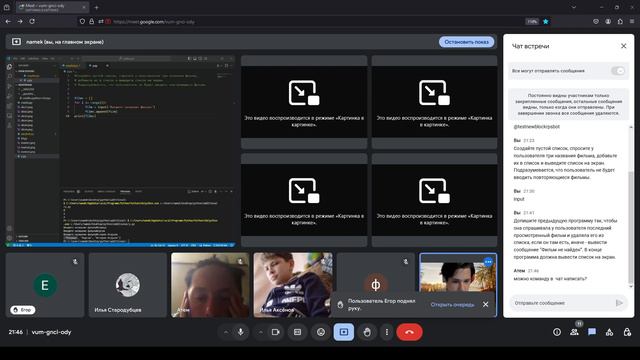The image size is (640, 360).
Task: Open the list all tabs dropdown
Action: point(573,7)
